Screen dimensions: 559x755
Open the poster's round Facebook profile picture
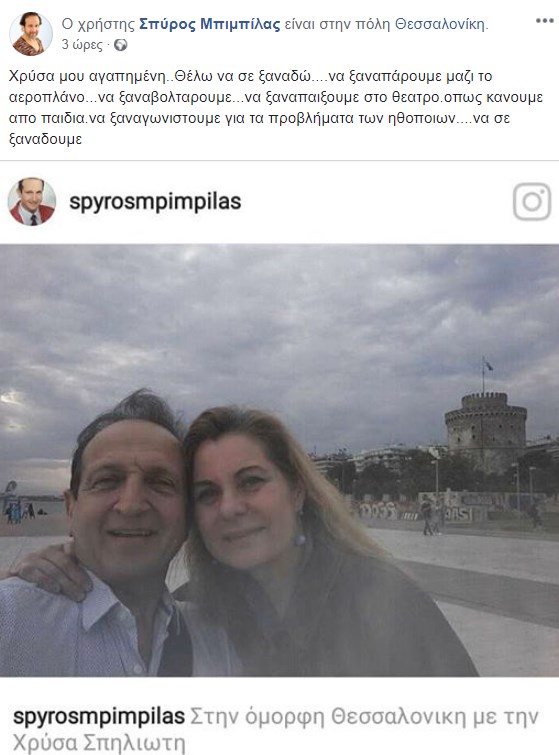click(31, 34)
